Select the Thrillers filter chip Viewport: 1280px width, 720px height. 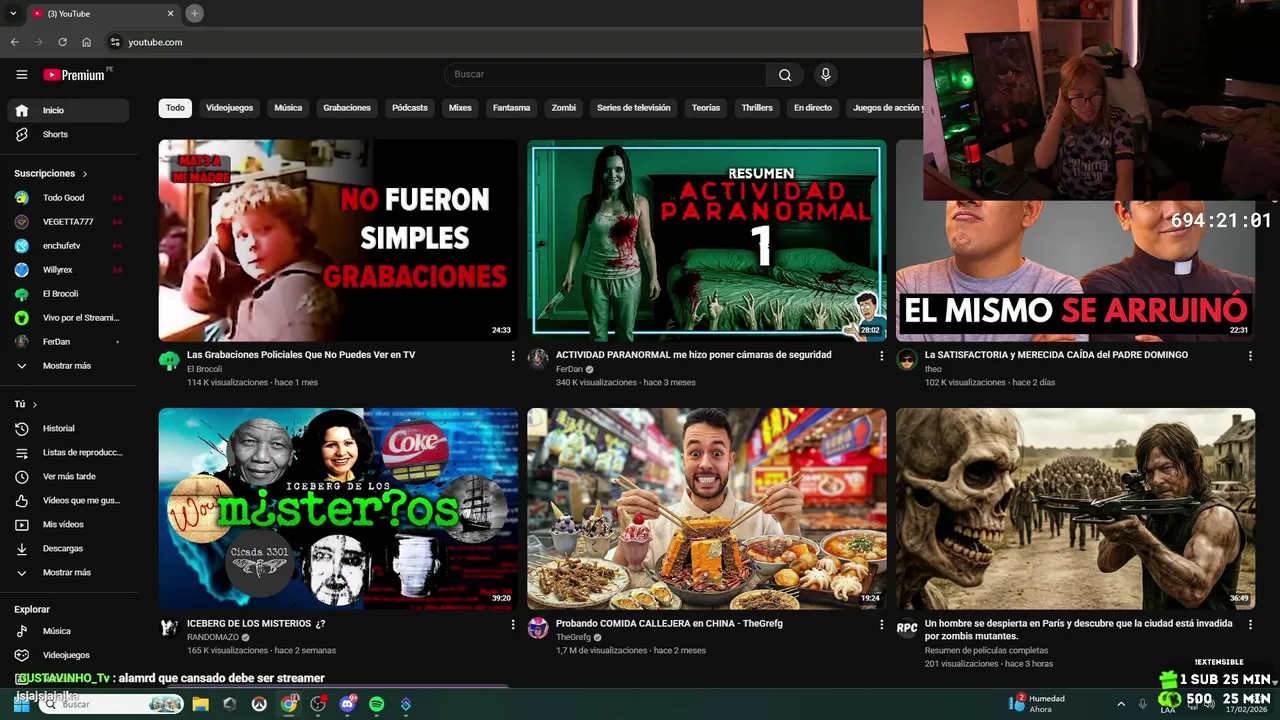[757, 108]
